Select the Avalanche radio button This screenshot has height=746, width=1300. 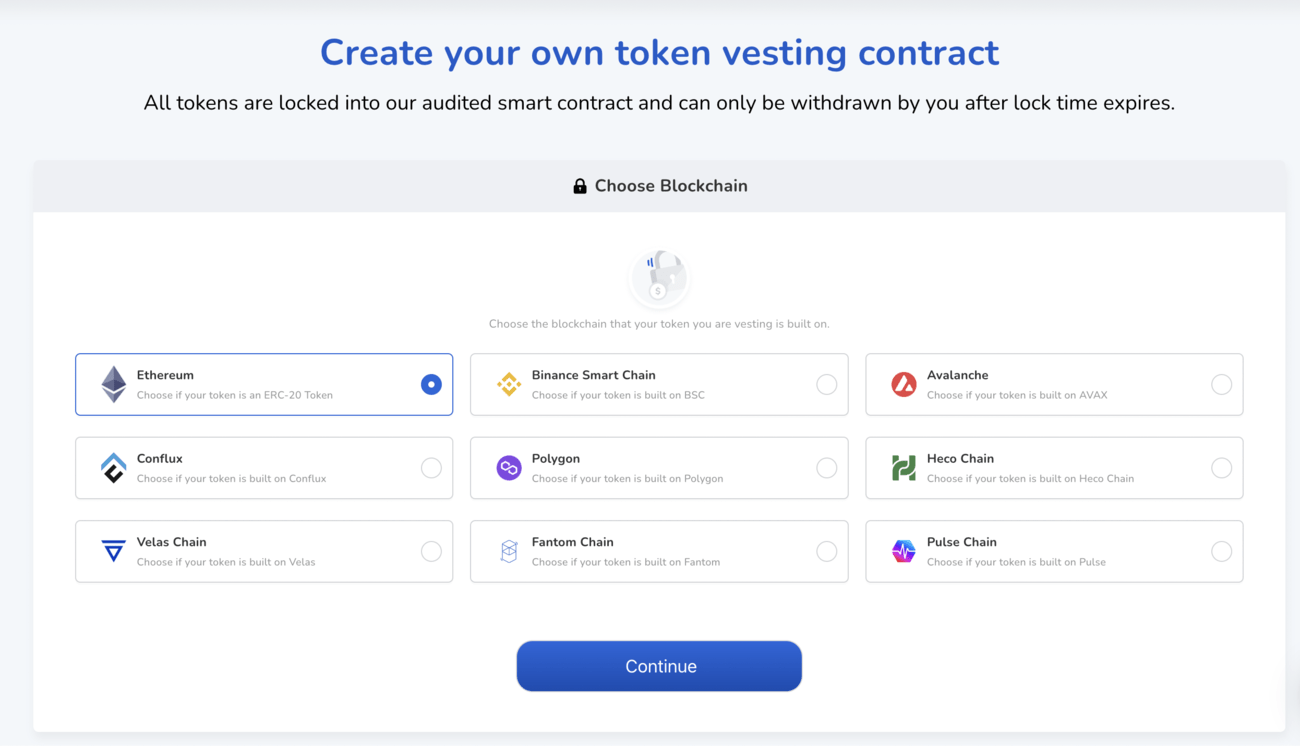1221,384
